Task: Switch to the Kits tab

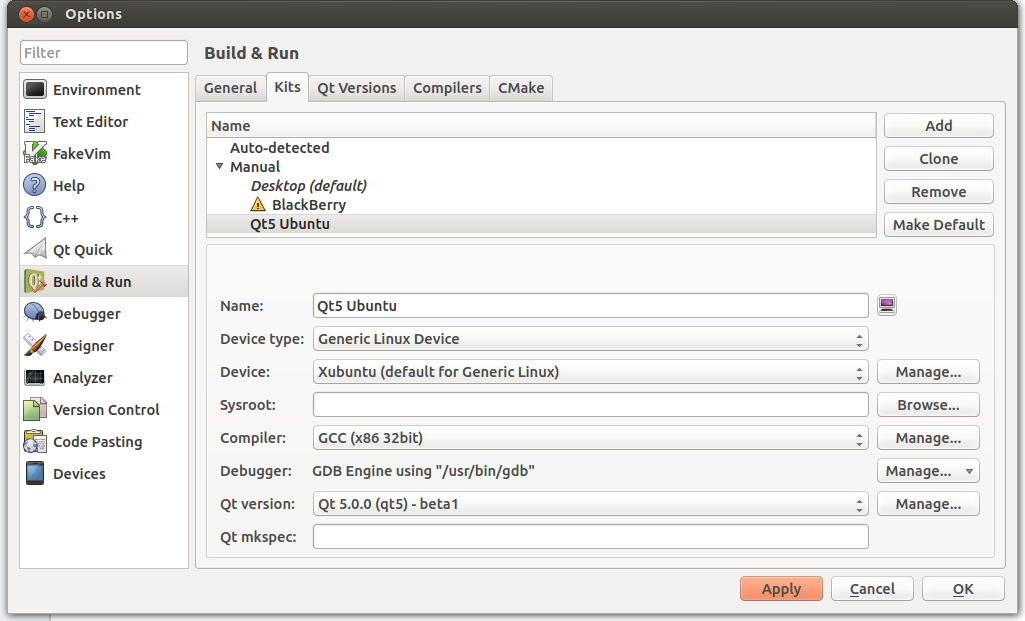Action: point(288,87)
